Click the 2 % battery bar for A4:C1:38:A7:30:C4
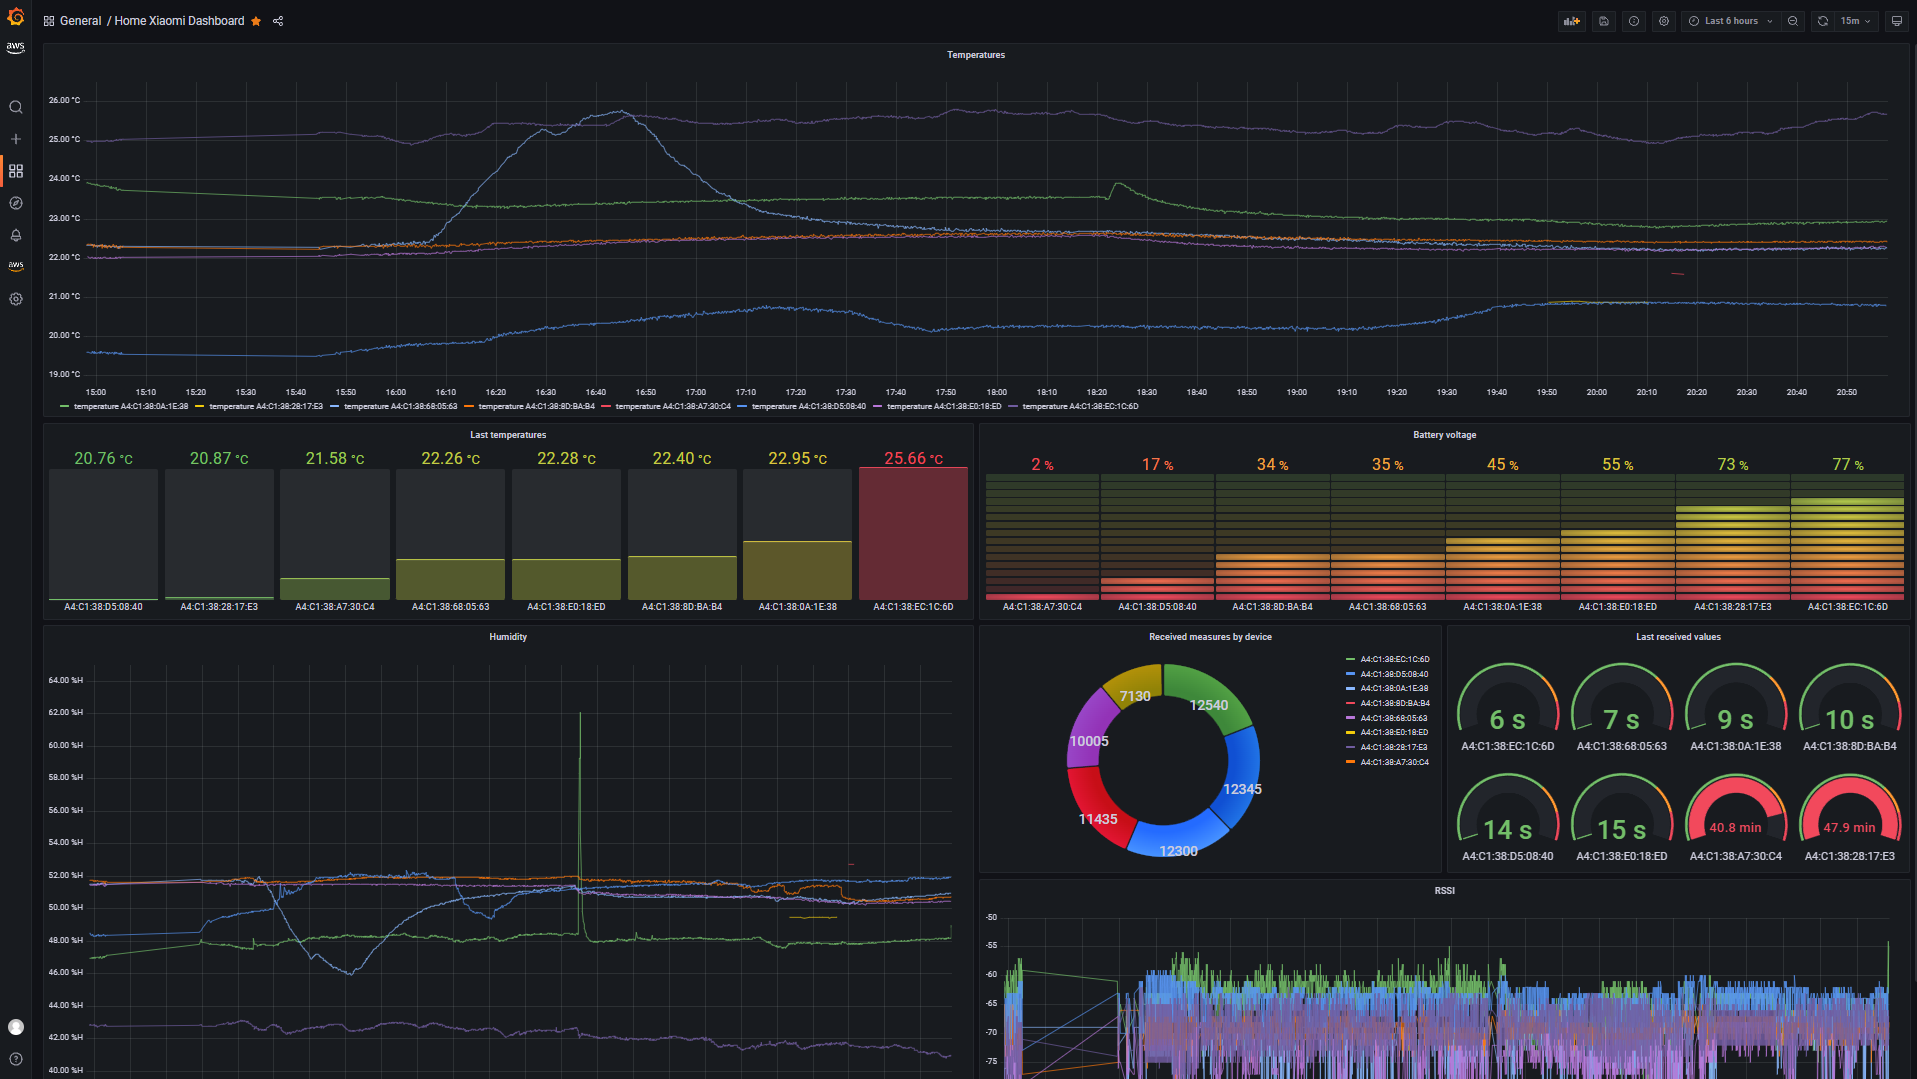Screen dimensions: 1917x1079 point(1042,537)
